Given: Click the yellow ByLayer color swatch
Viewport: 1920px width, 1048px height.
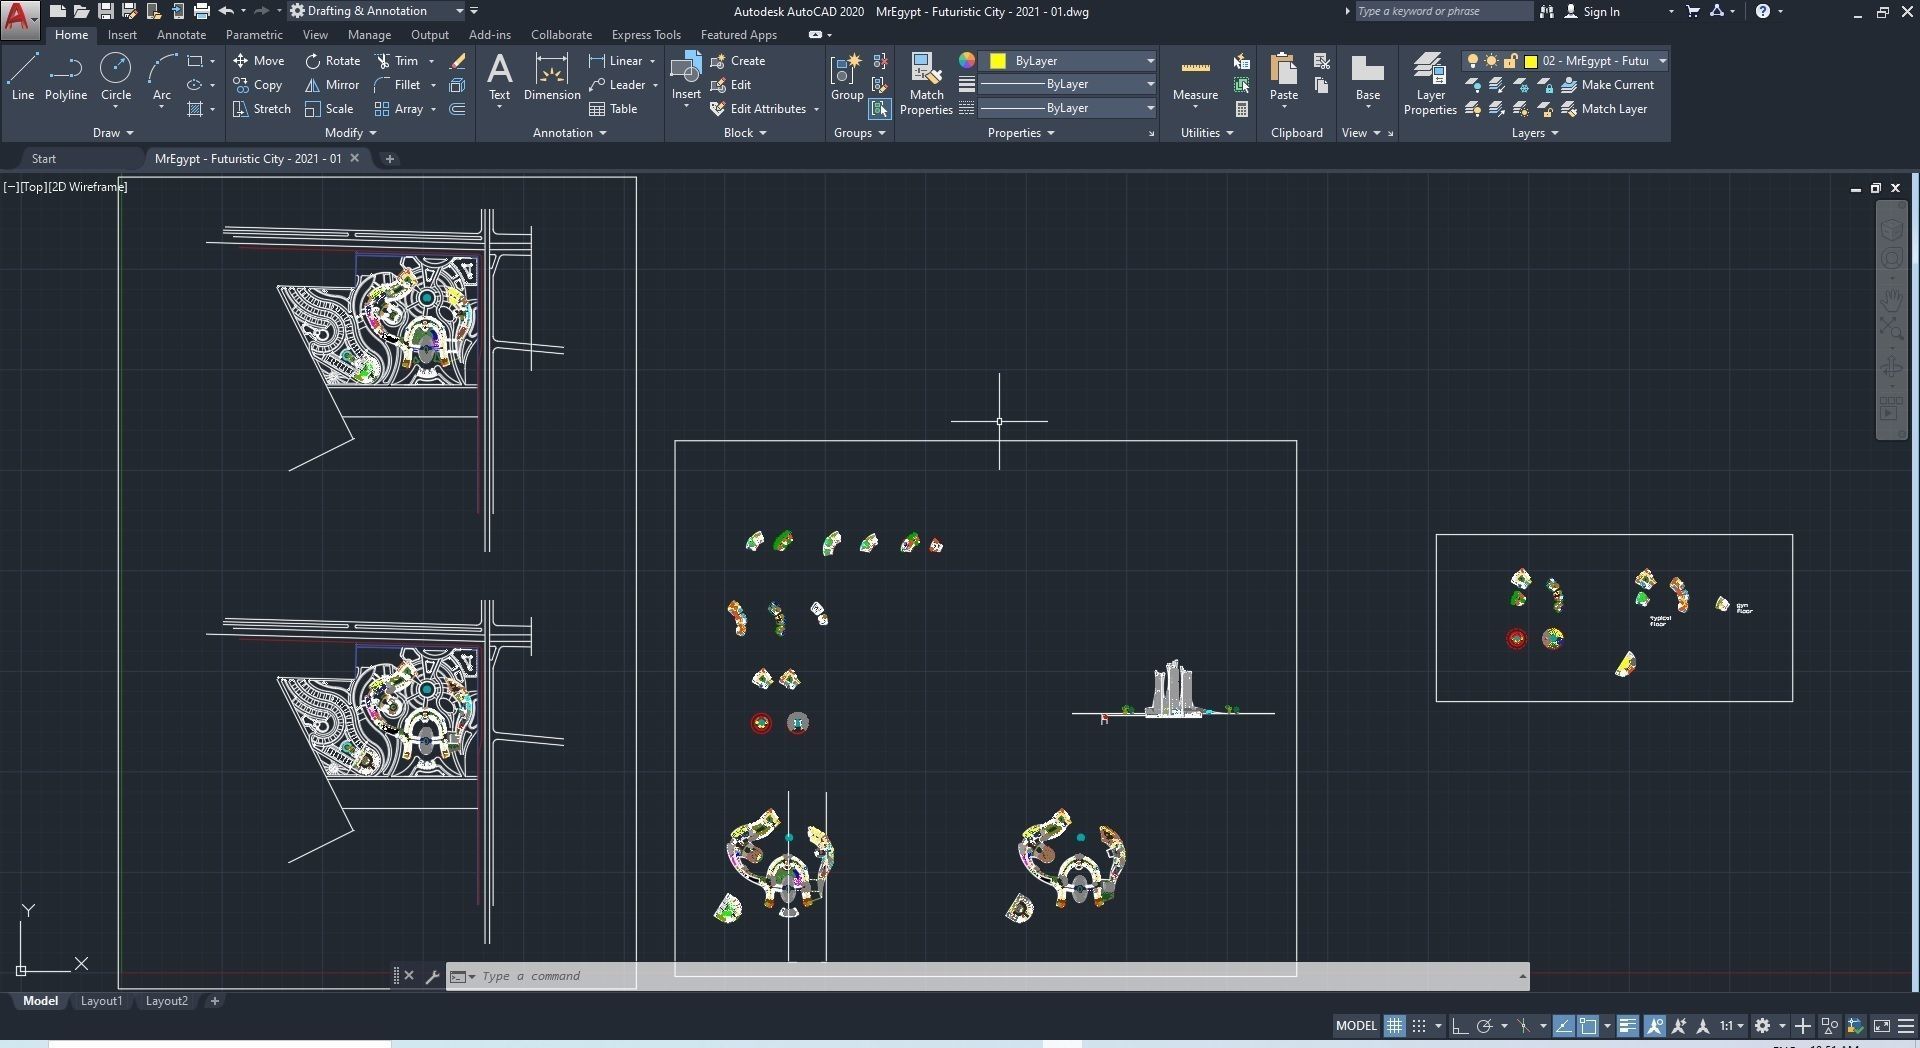Looking at the screenshot, I should tap(998, 61).
